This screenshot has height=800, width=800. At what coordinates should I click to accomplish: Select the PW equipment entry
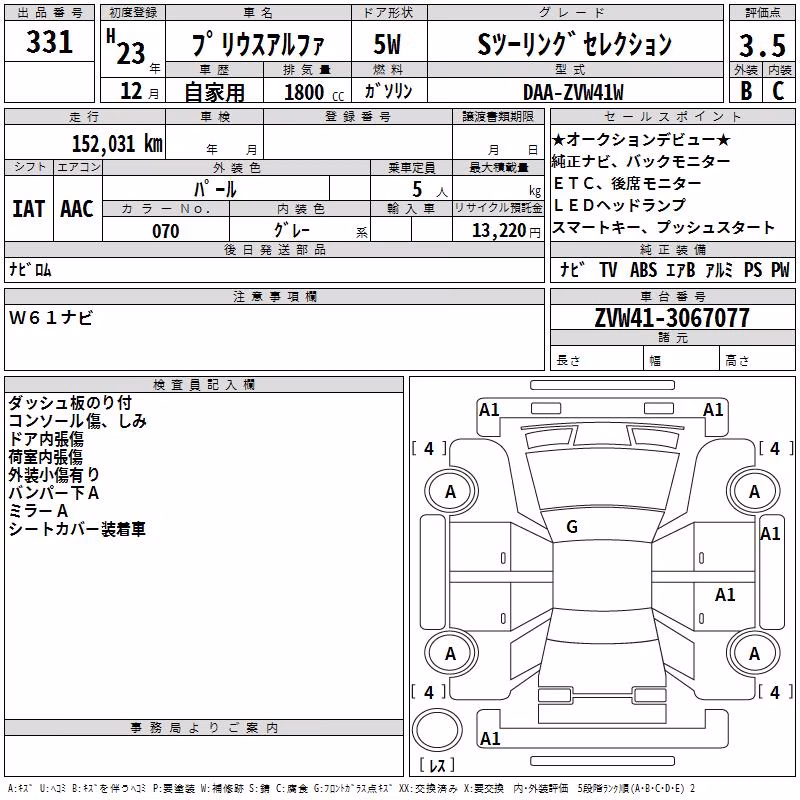[x=780, y=269]
